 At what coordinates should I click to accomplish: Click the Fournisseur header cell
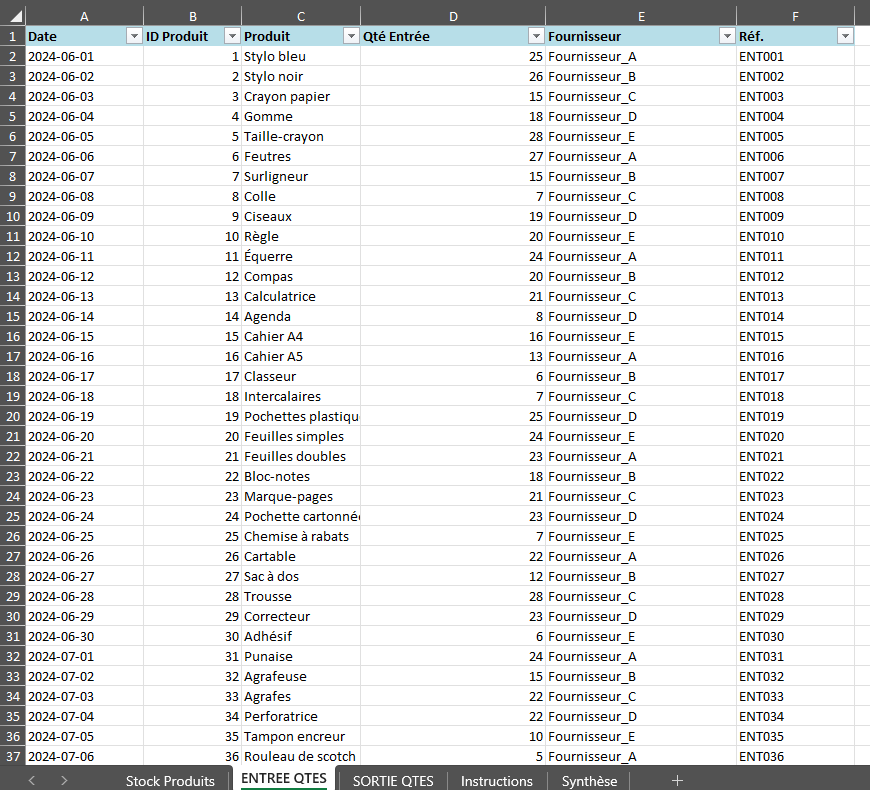tap(641, 37)
